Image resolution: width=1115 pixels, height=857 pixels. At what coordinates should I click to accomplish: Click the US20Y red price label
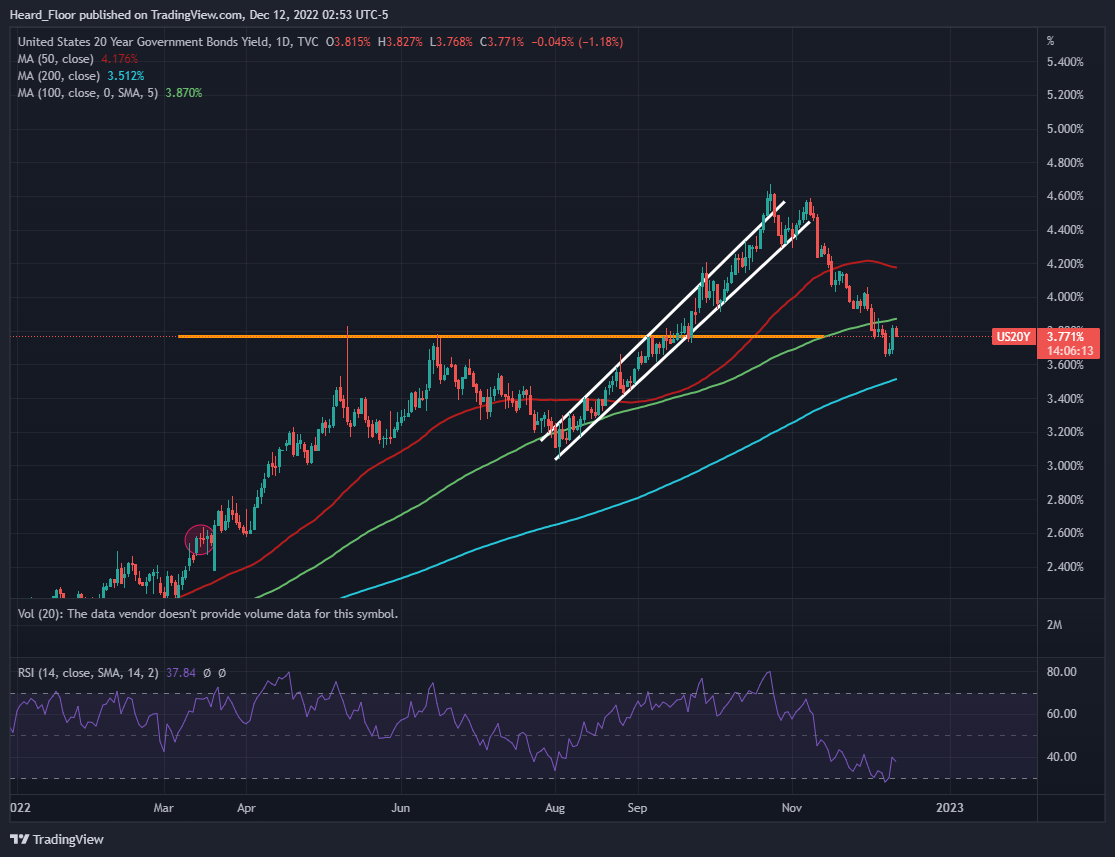coord(1013,336)
